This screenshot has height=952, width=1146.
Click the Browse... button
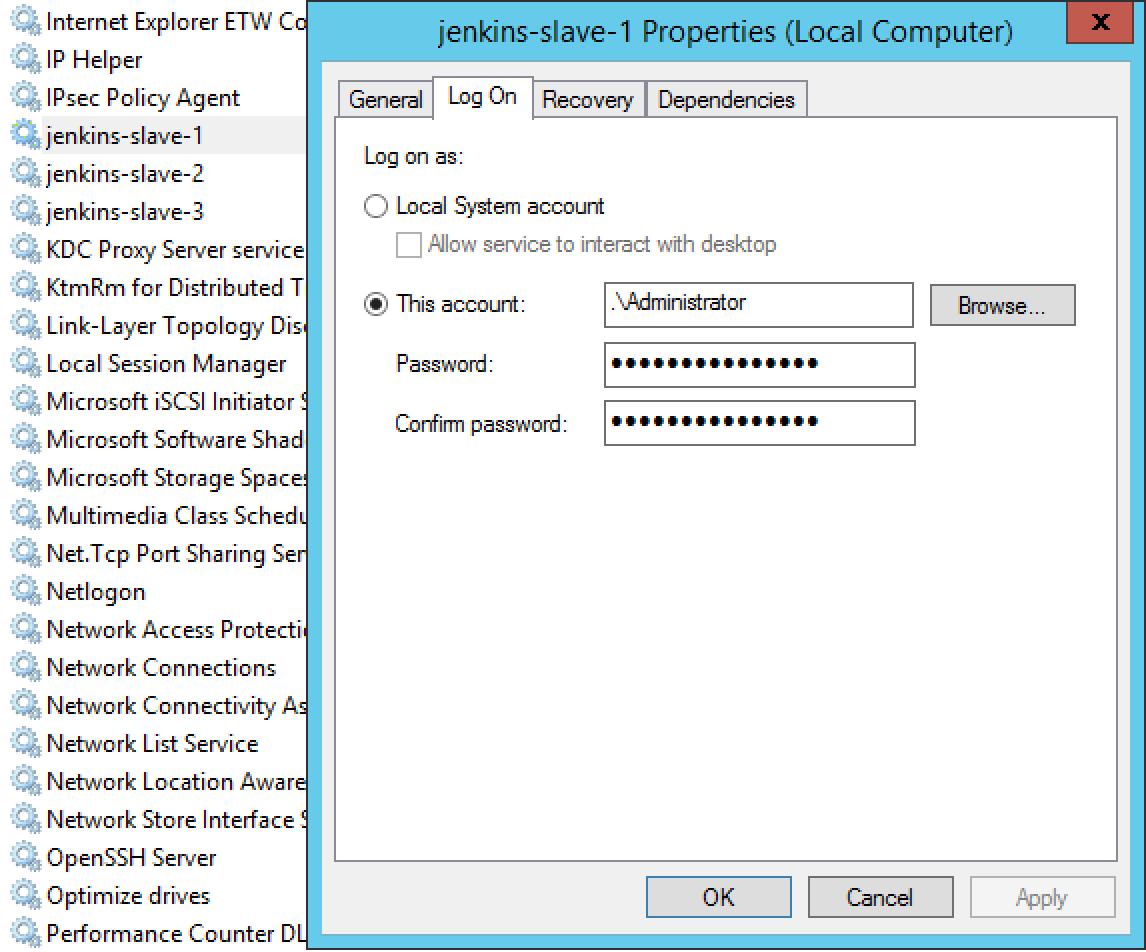(1002, 305)
